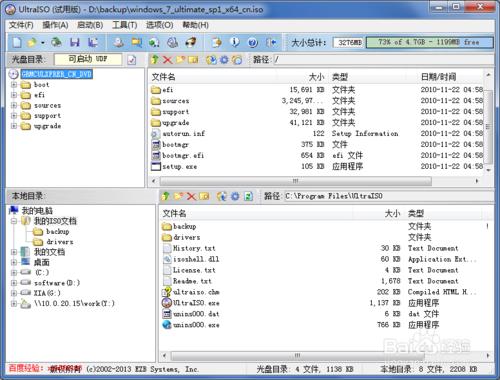The image size is (500, 380).
Task: Click the blue Info toolbar icon
Action: pyautogui.click(x=235, y=42)
